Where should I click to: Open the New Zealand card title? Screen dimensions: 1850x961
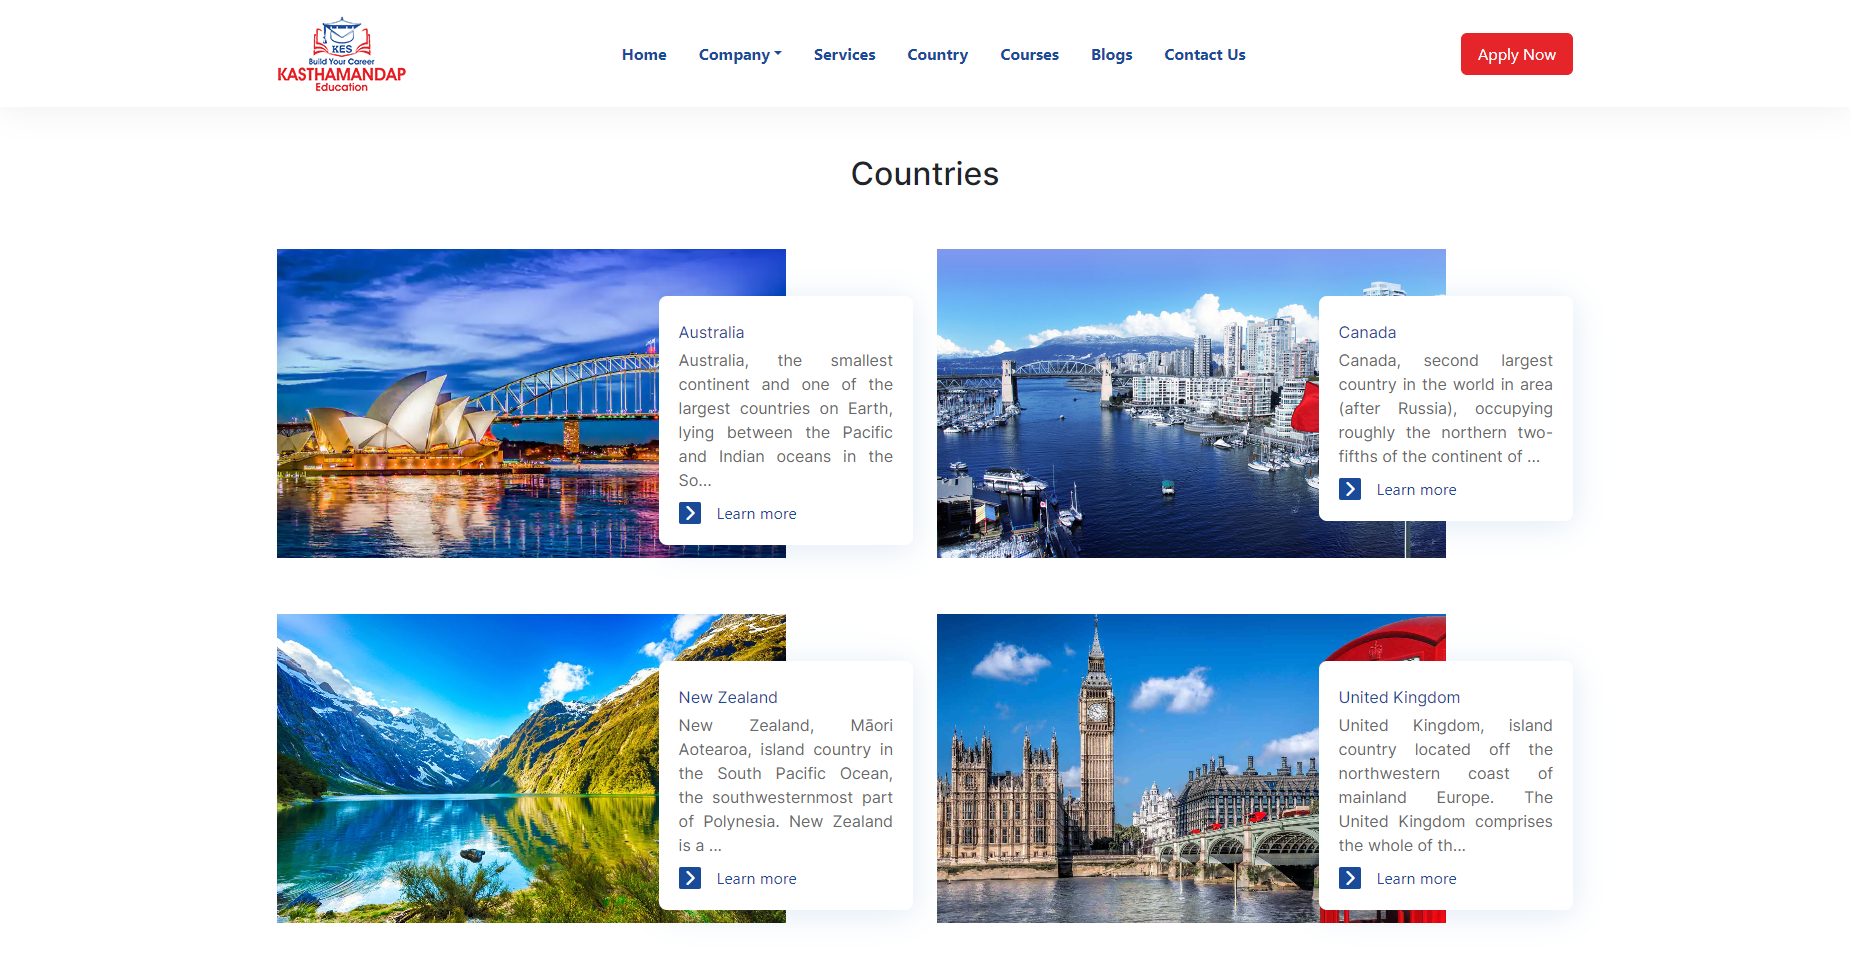coord(728,697)
